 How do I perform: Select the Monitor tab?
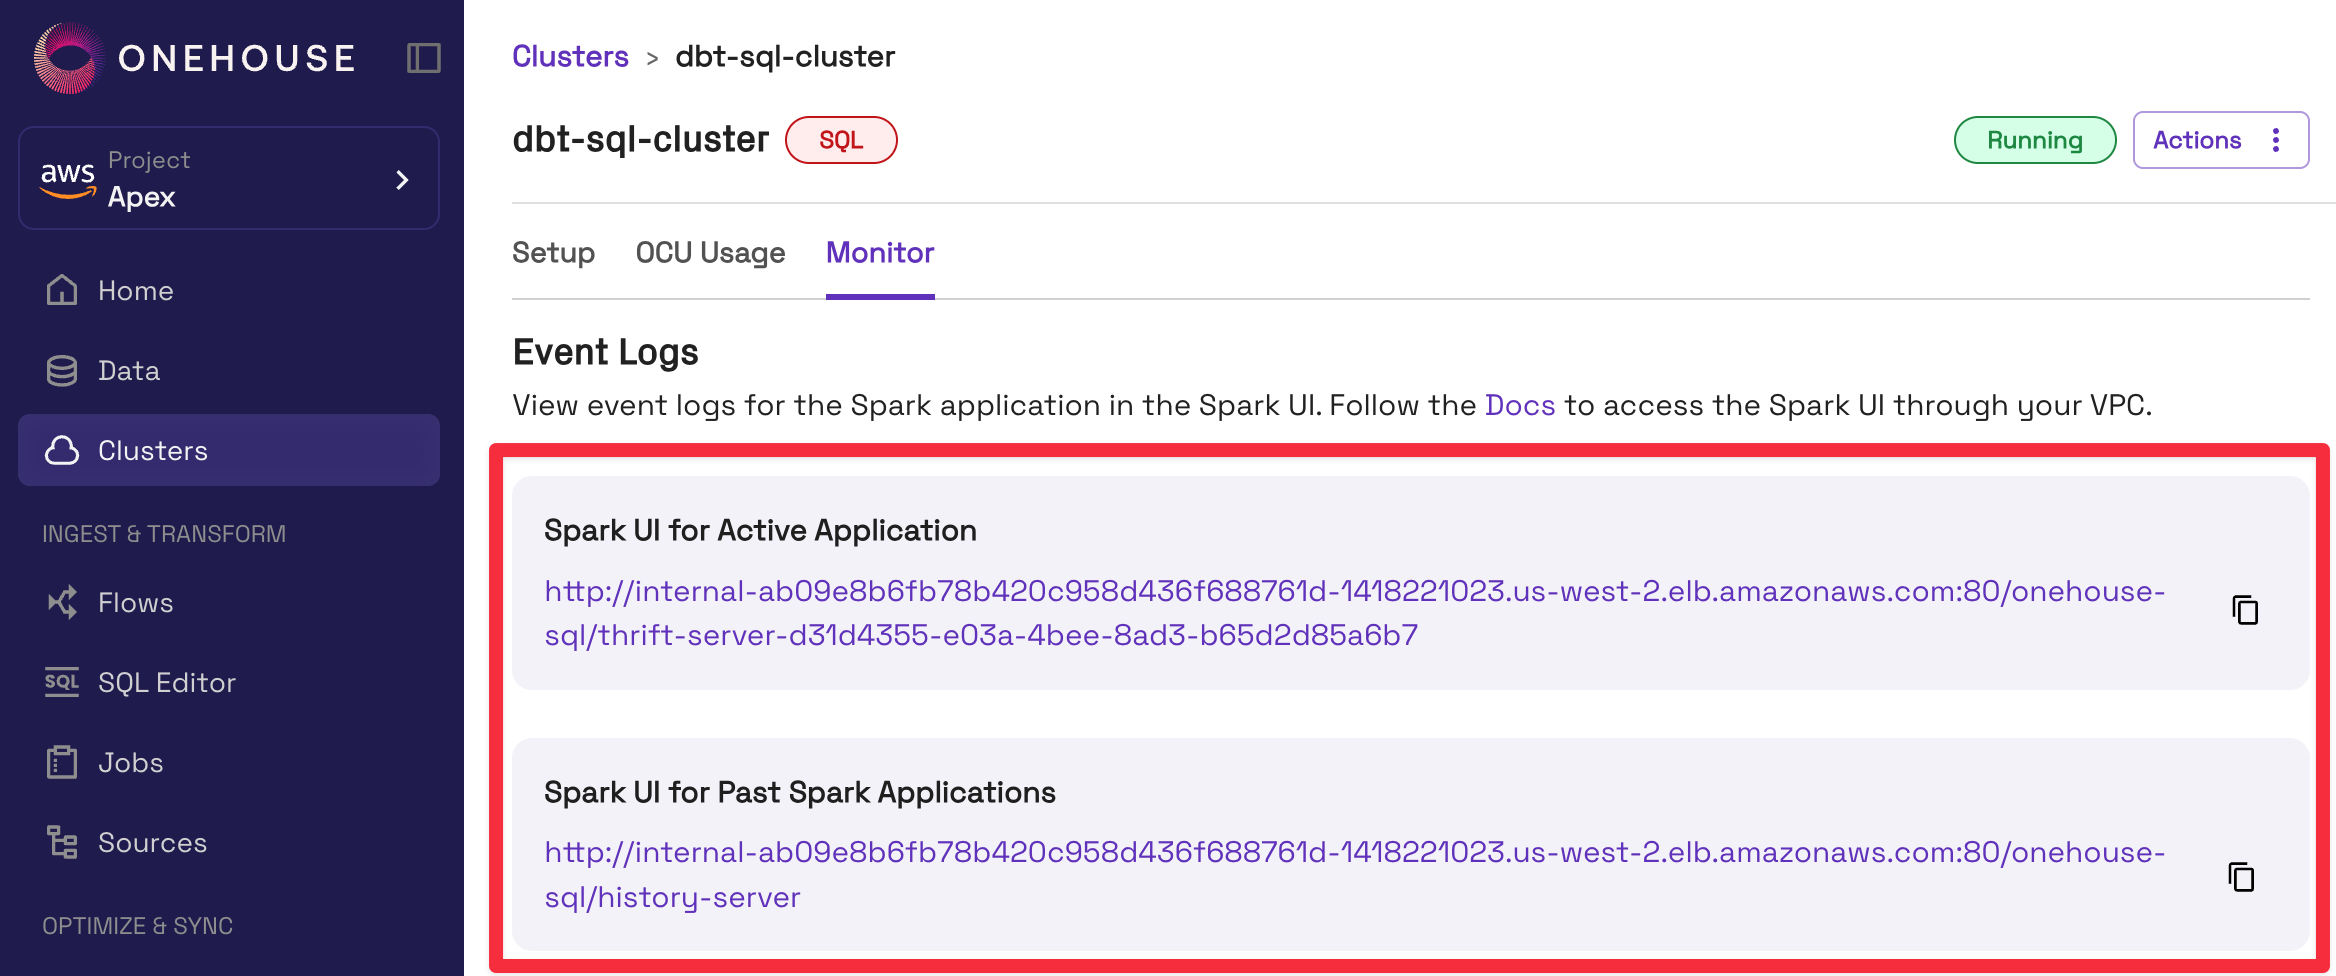(880, 253)
